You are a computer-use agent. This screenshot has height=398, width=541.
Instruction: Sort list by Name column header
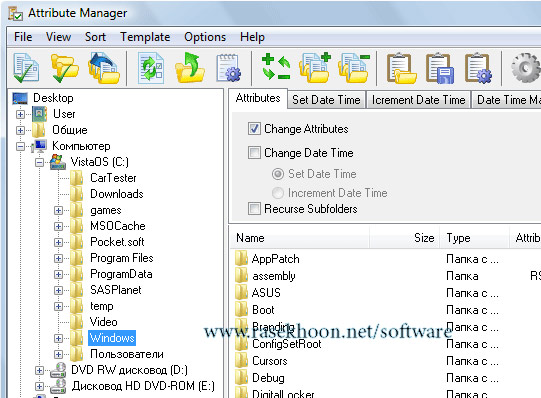(300, 238)
